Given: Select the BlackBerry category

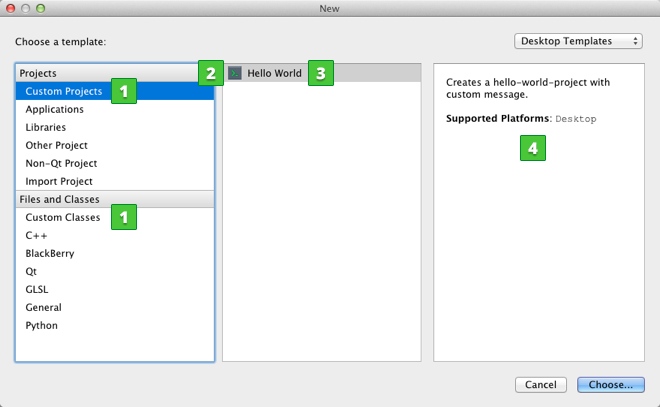Looking at the screenshot, I should (50, 253).
